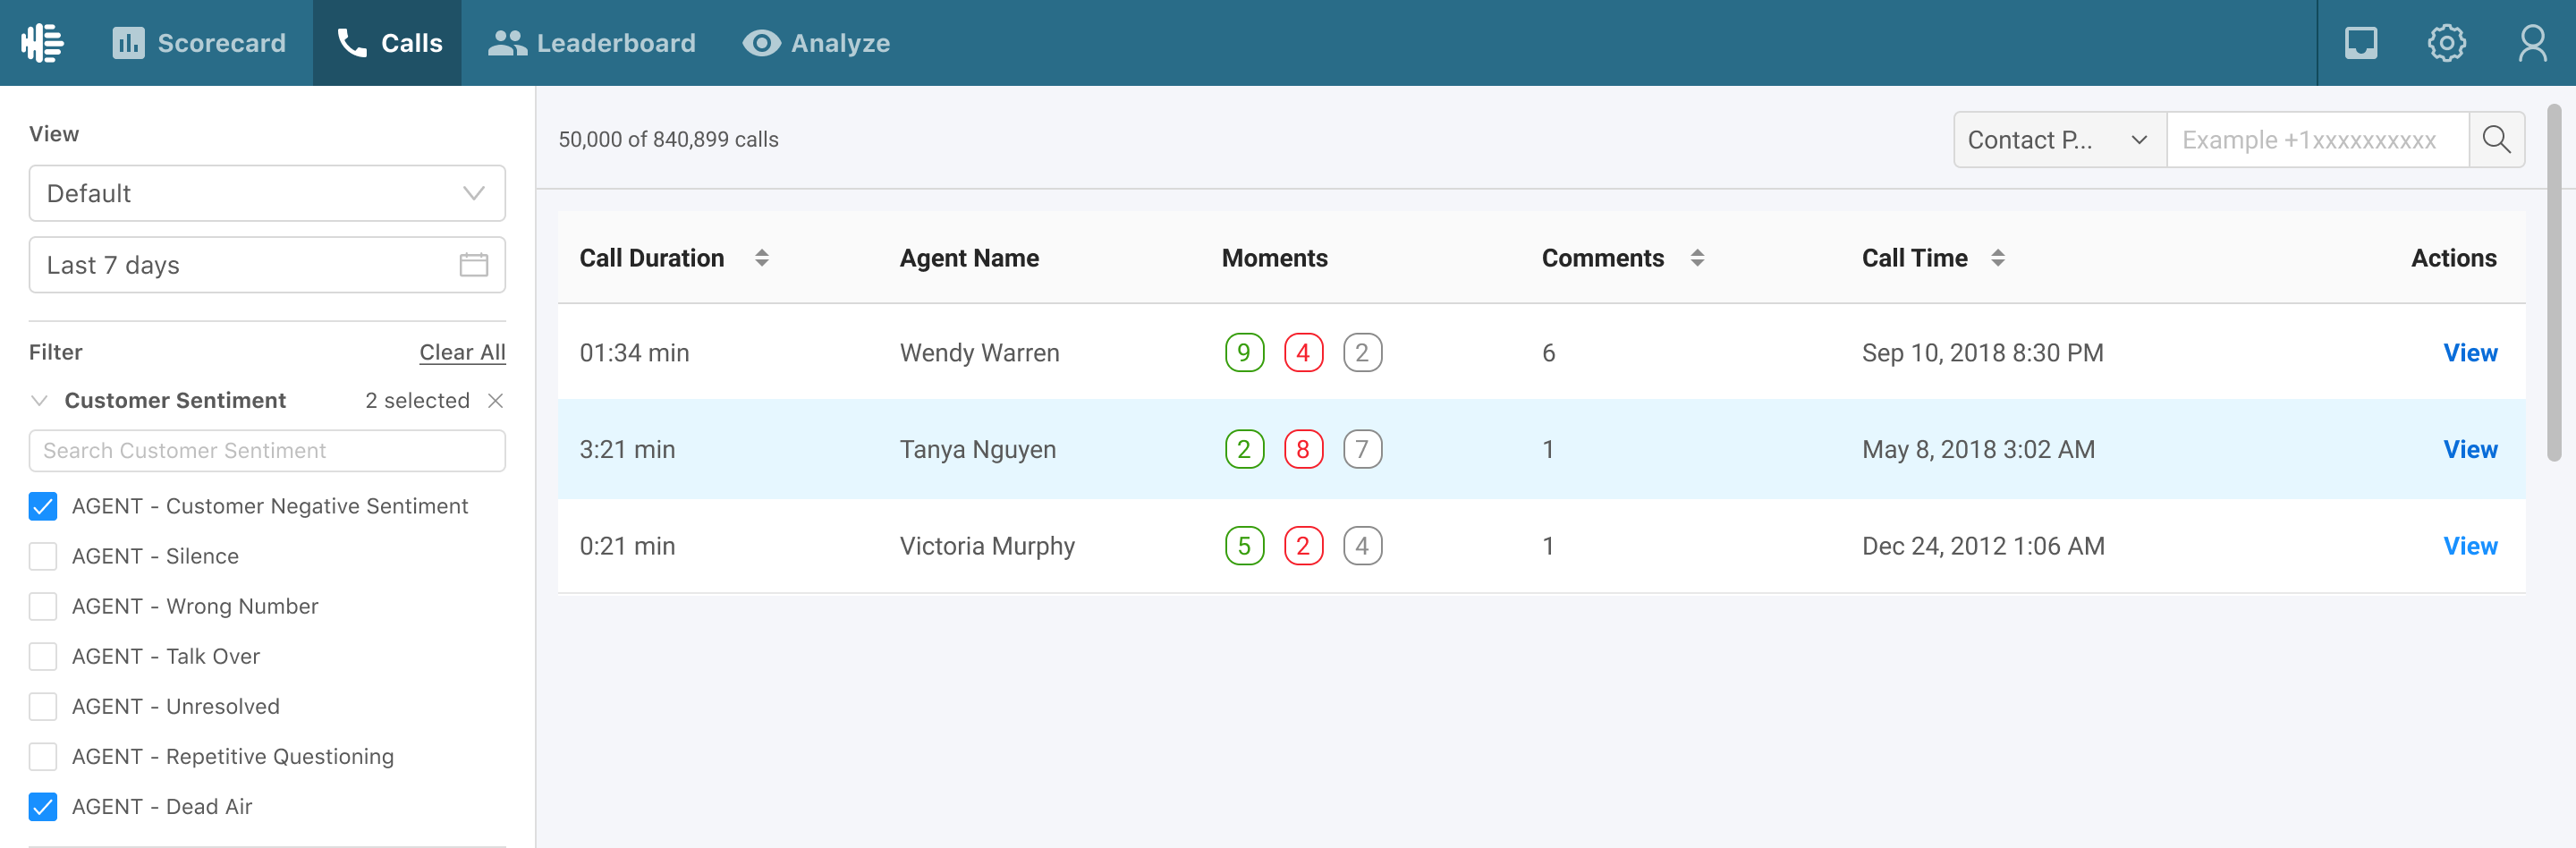The width and height of the screenshot is (2576, 848).
Task: Clear Customer Sentiment filter selection X
Action: click(495, 401)
